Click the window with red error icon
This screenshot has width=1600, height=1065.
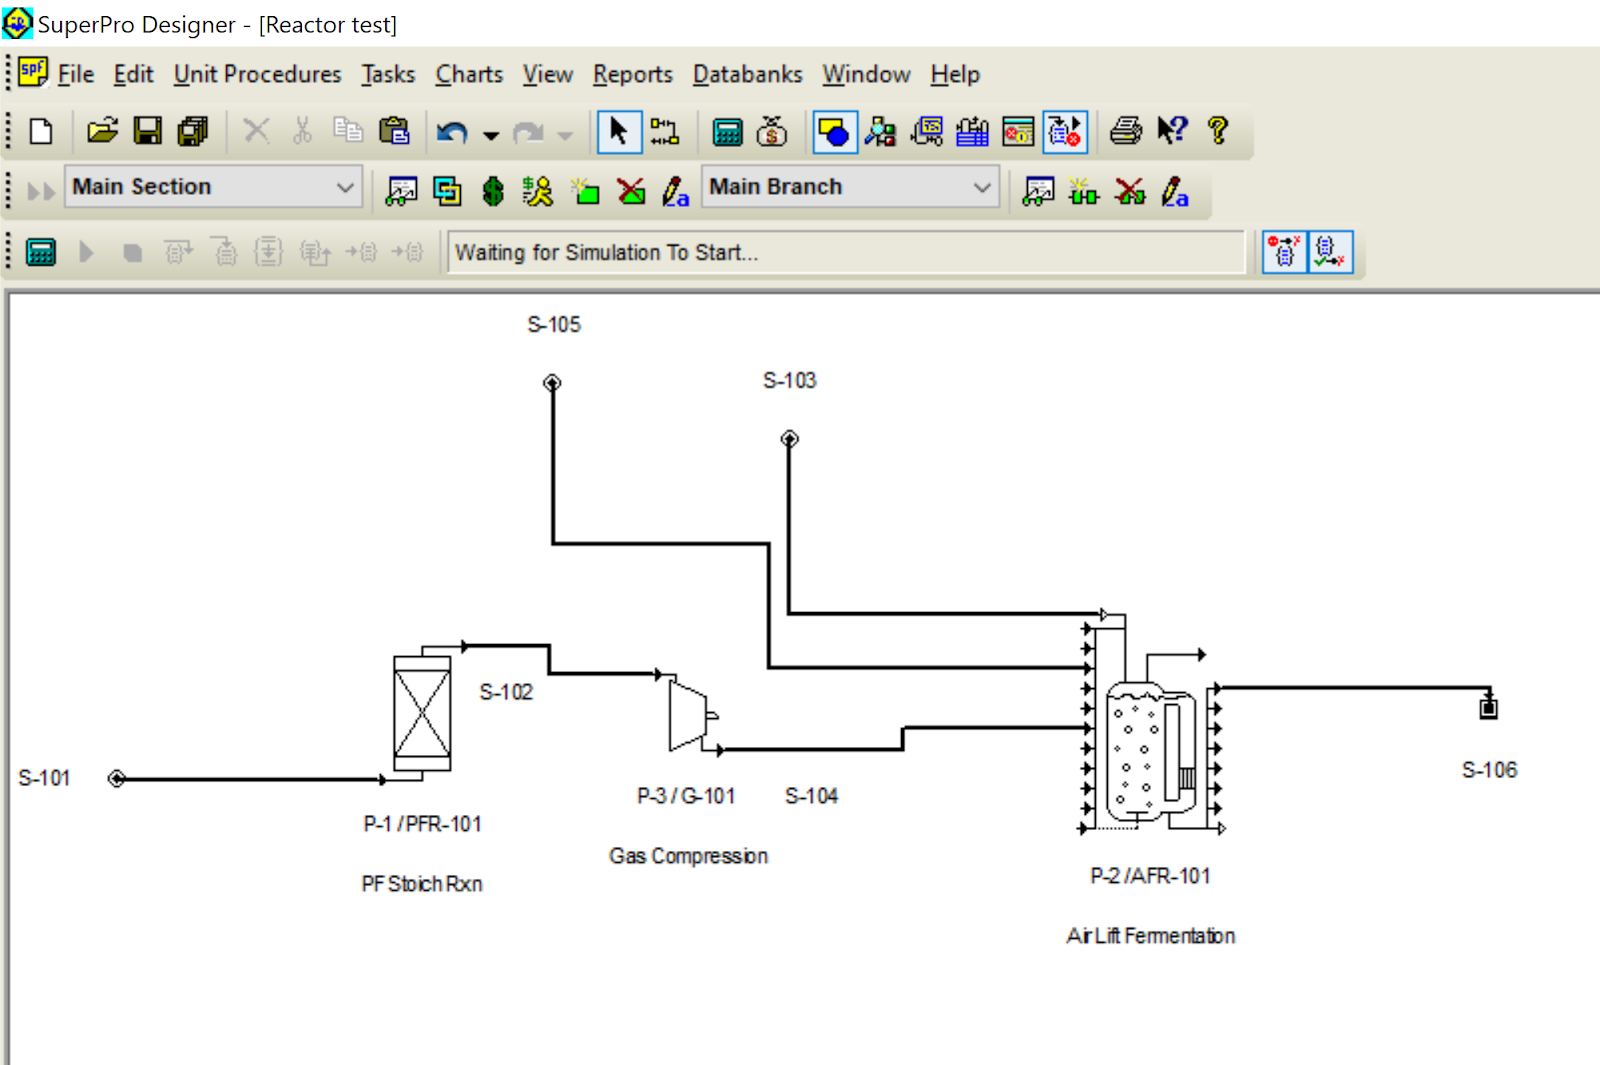click(x=1018, y=131)
